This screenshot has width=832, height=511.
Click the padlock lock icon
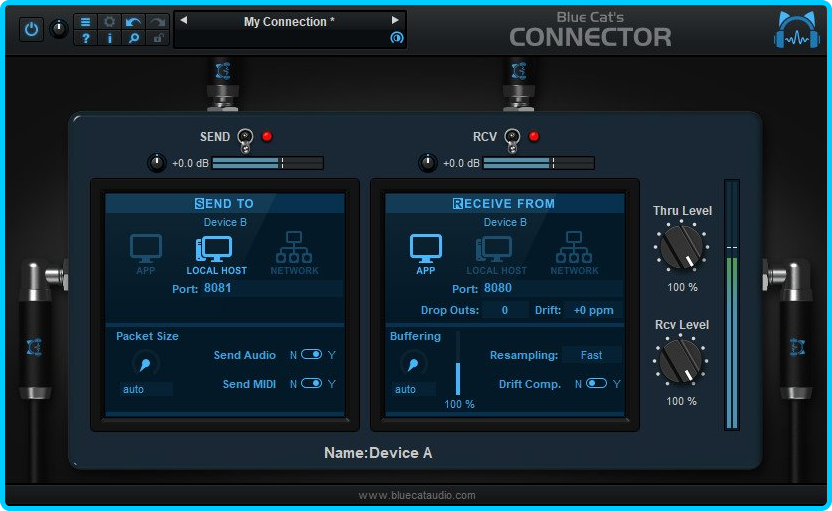click(158, 38)
